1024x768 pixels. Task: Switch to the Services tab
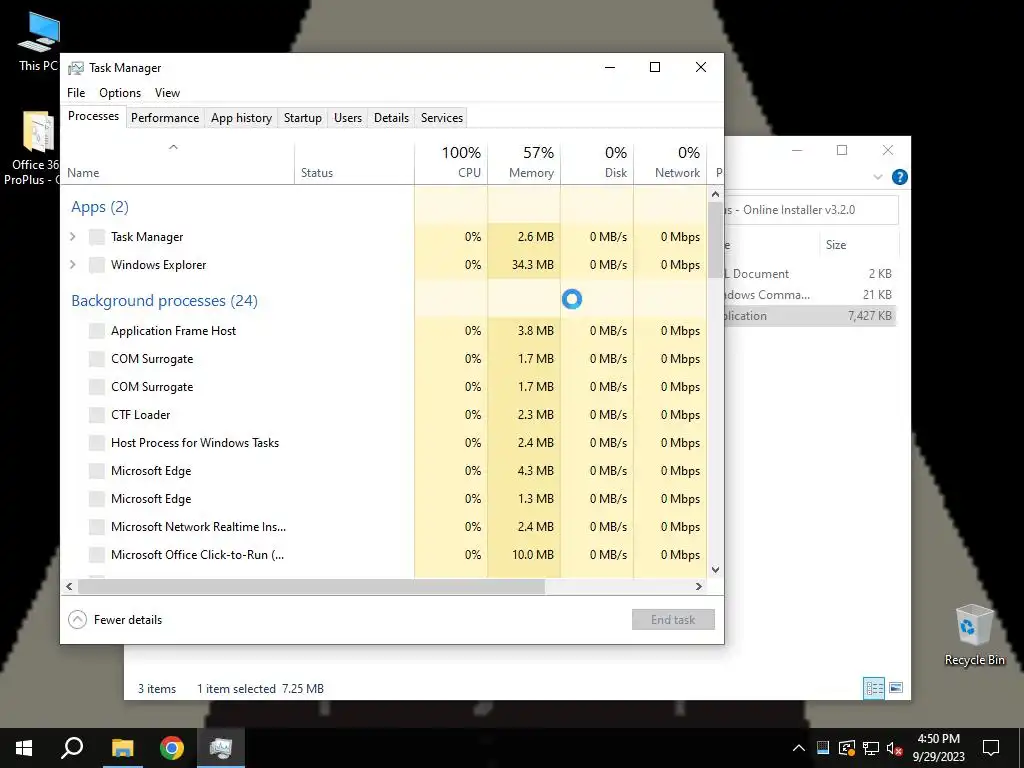click(441, 118)
